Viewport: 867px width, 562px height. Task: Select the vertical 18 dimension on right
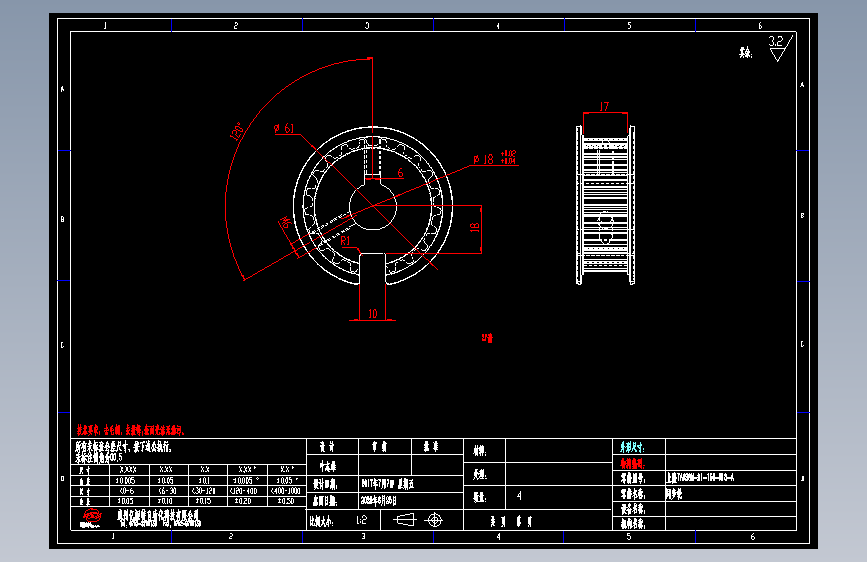[474, 227]
